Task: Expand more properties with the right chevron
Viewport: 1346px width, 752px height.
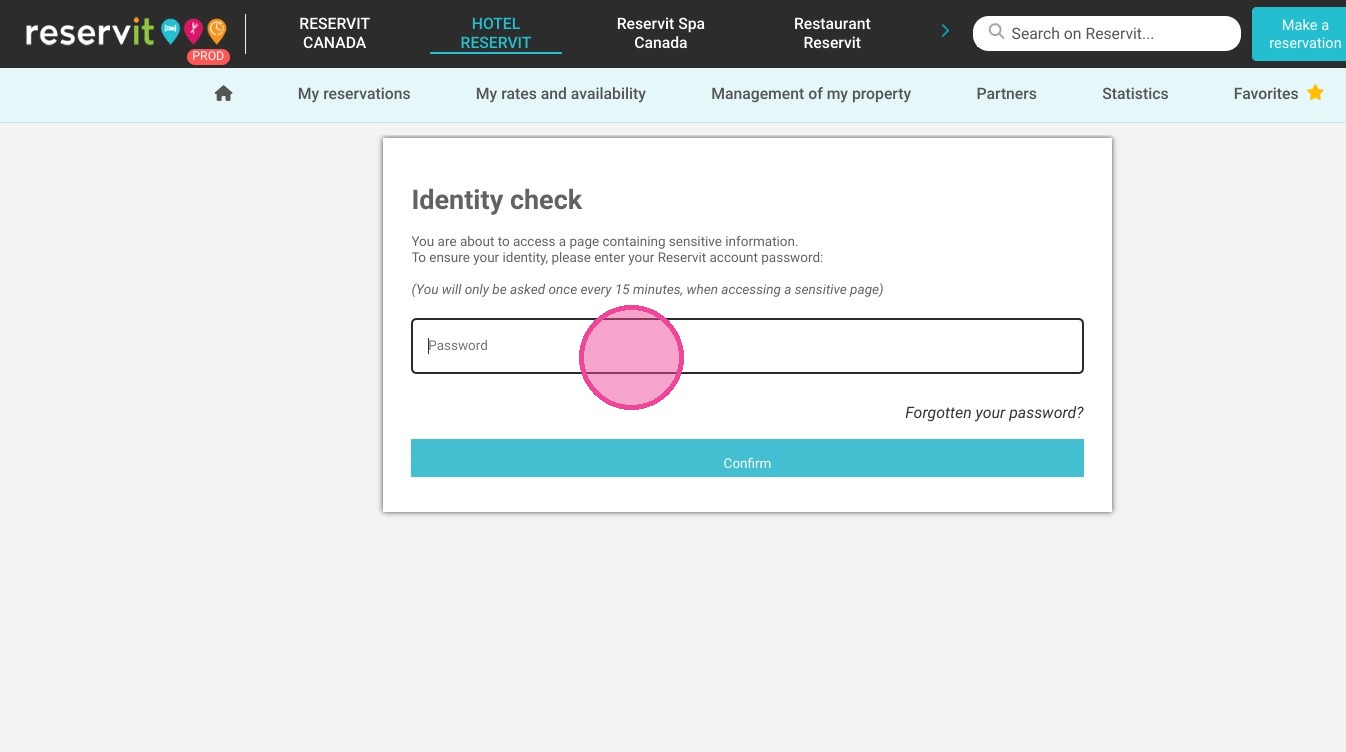Action: pyautogui.click(x=945, y=32)
